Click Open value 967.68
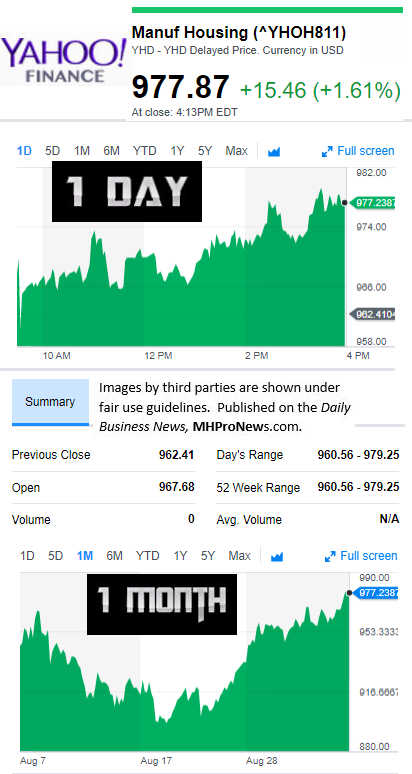412x774 pixels. (x=177, y=487)
